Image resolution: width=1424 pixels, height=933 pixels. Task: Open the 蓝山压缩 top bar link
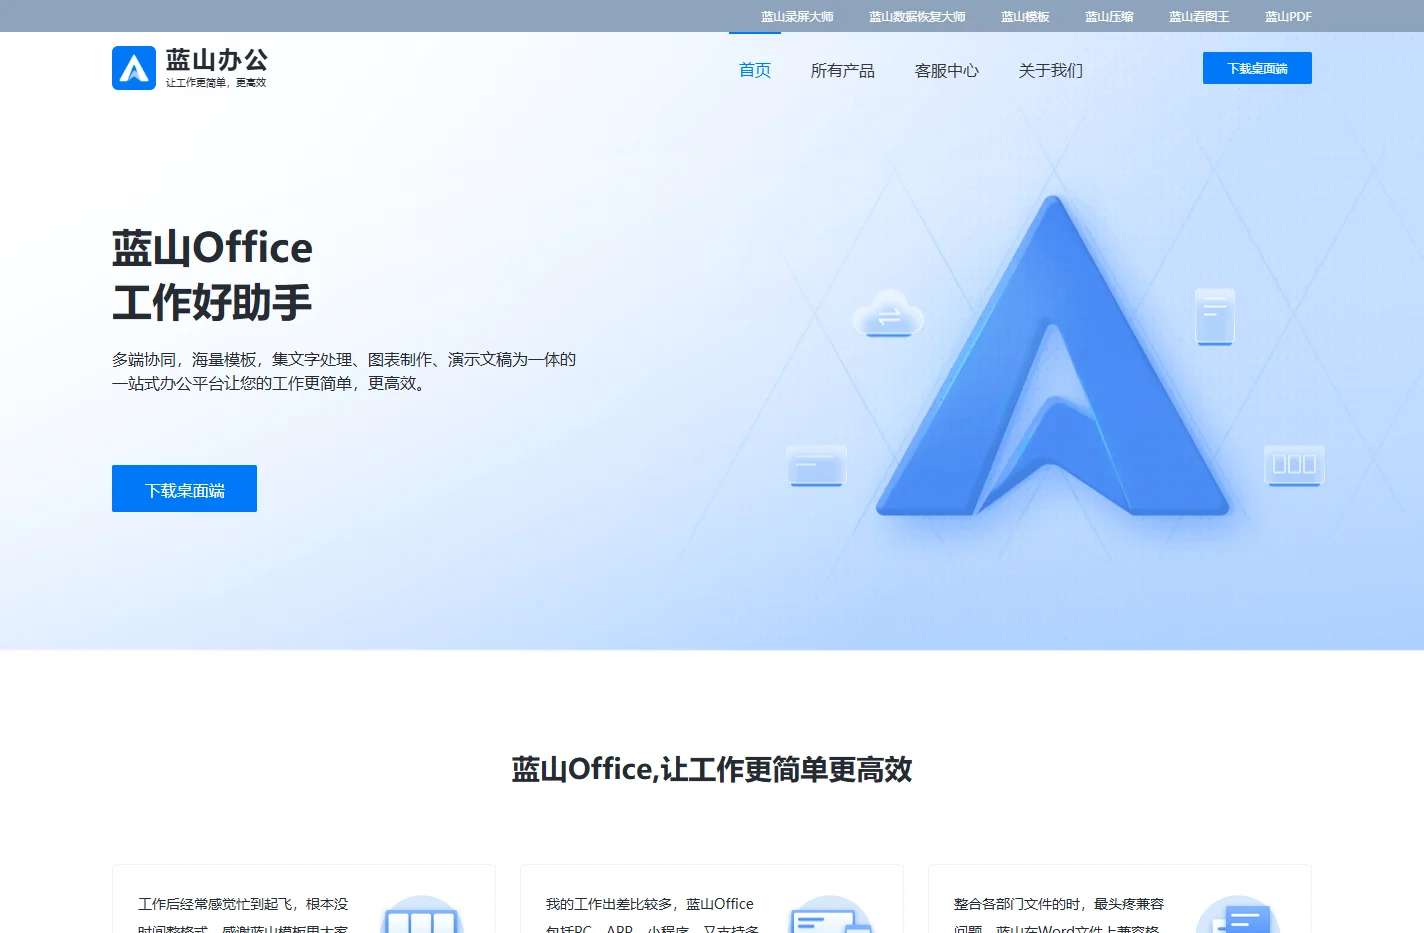1109,17
